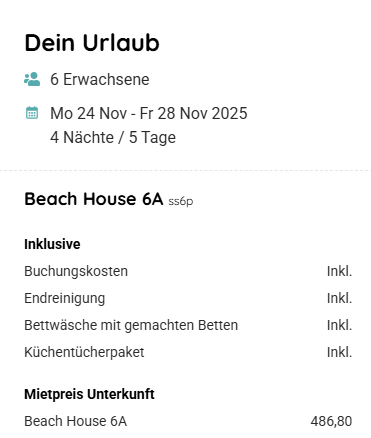Click the '4 Nächte / 5 Tage' duration text
371x438 pixels.
click(x=113, y=137)
